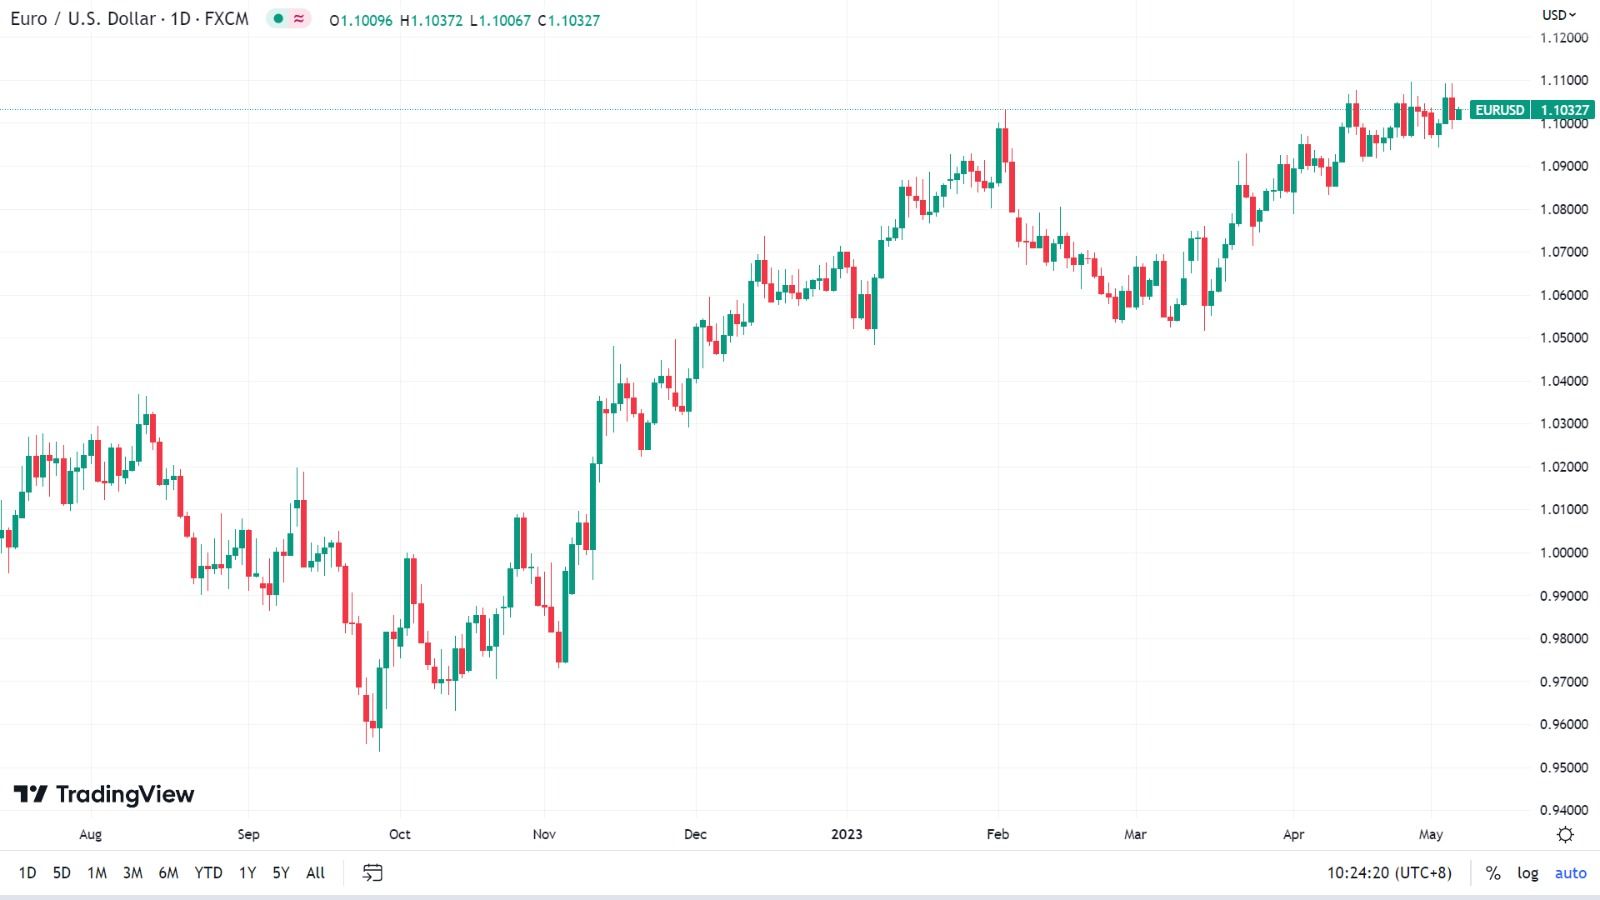The image size is (1600, 900).
Task: Open the go to date calendar icon
Action: [372, 873]
